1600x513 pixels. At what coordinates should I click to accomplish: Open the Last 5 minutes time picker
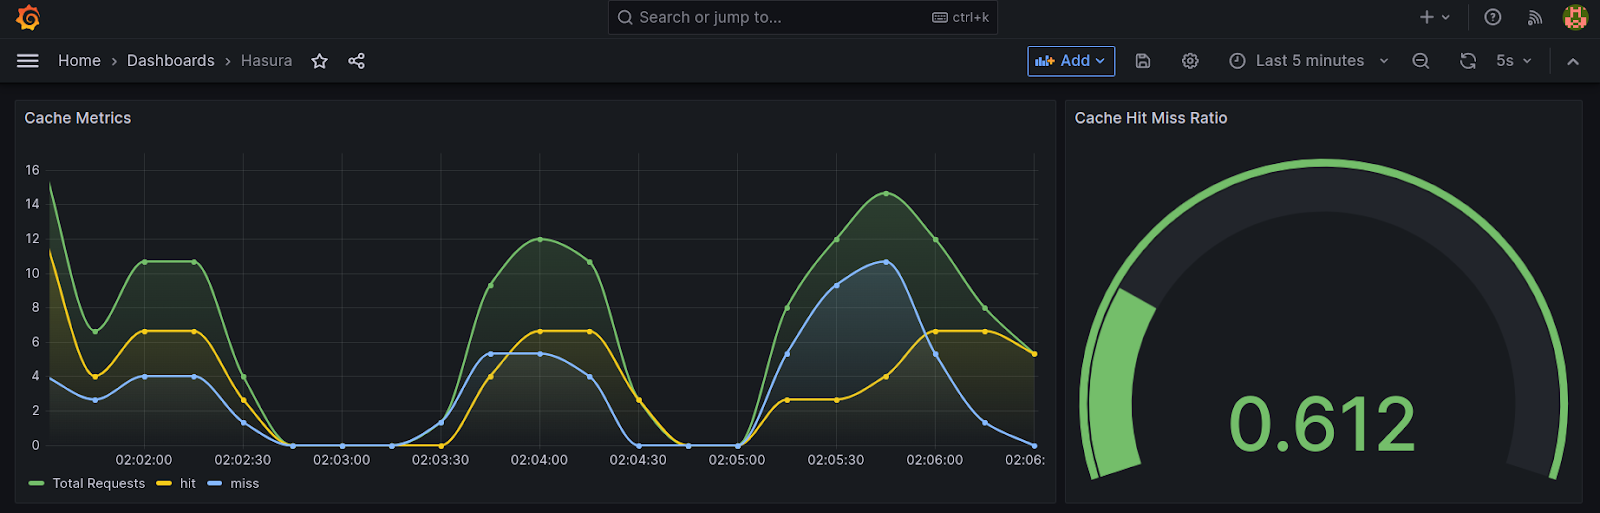[1308, 61]
